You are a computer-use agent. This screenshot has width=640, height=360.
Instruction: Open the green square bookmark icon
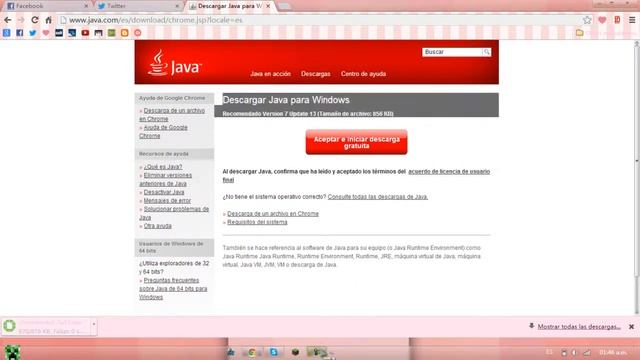[x=111, y=33]
